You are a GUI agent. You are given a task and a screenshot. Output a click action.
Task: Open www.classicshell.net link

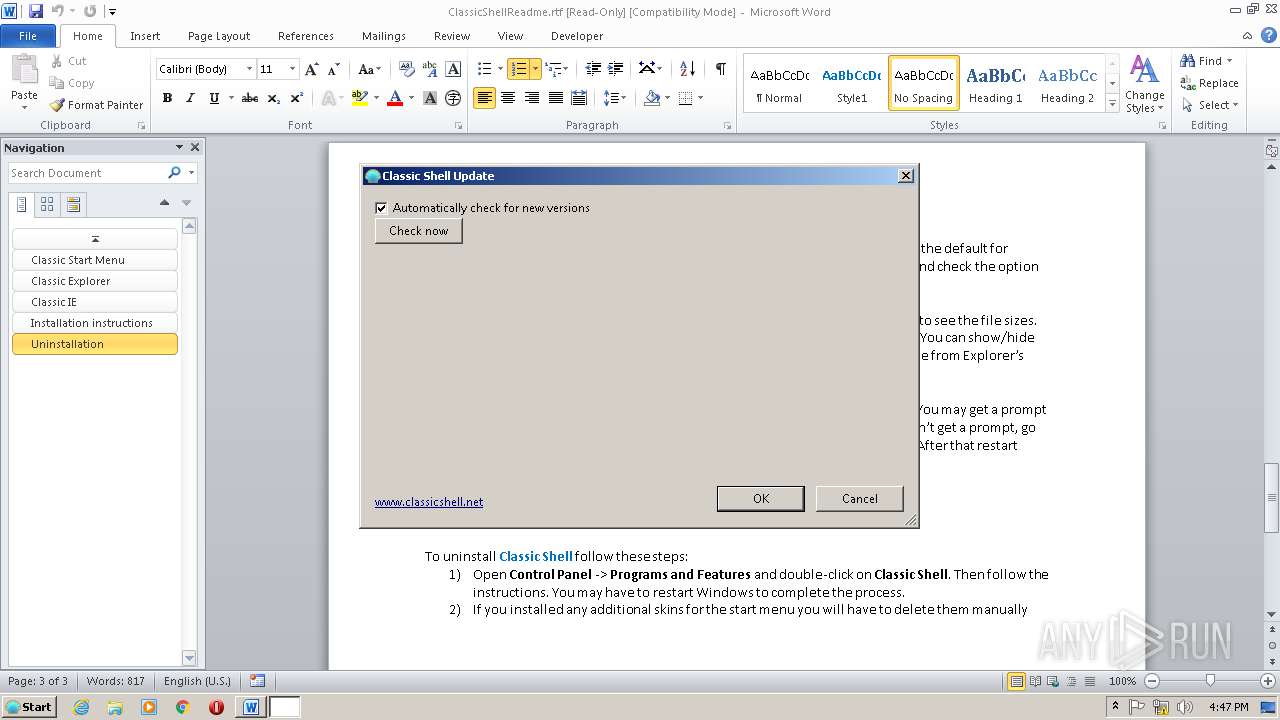point(429,502)
